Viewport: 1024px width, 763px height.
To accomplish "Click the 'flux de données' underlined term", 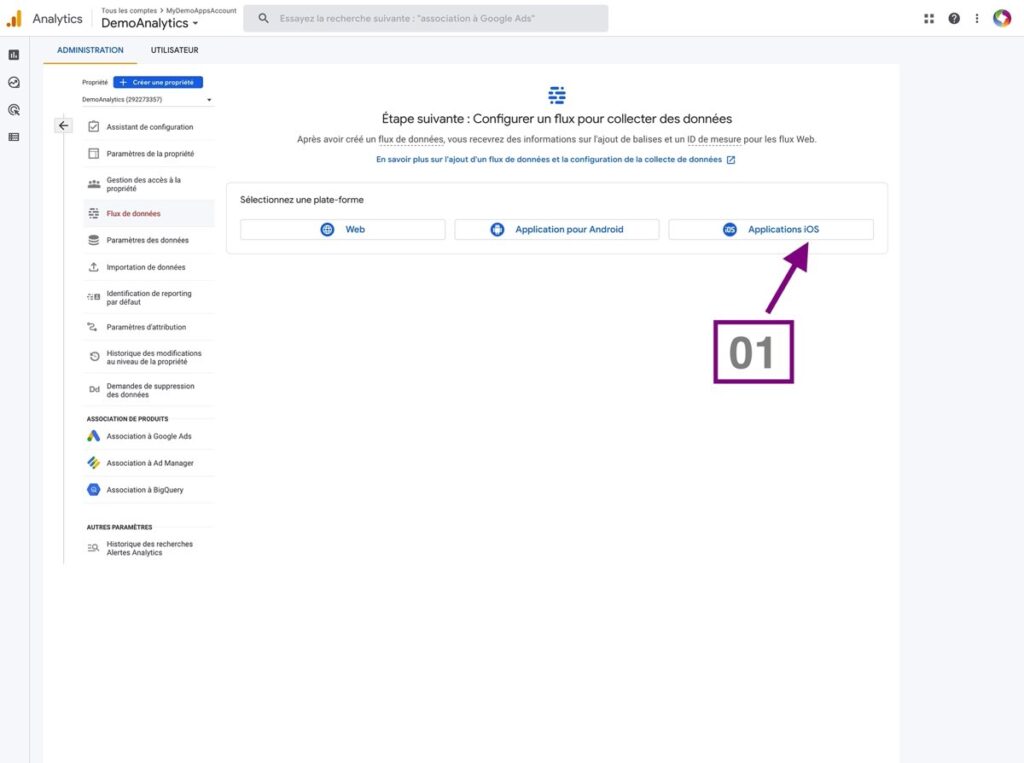I will click(x=411, y=139).
